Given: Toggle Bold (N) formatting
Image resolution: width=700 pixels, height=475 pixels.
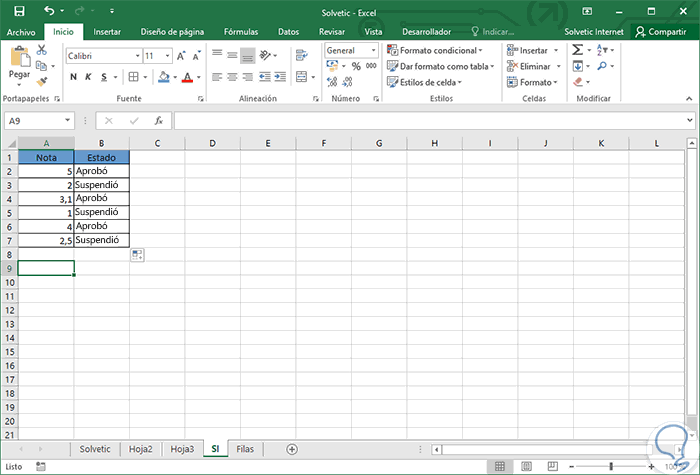Looking at the screenshot, I should coord(73,77).
